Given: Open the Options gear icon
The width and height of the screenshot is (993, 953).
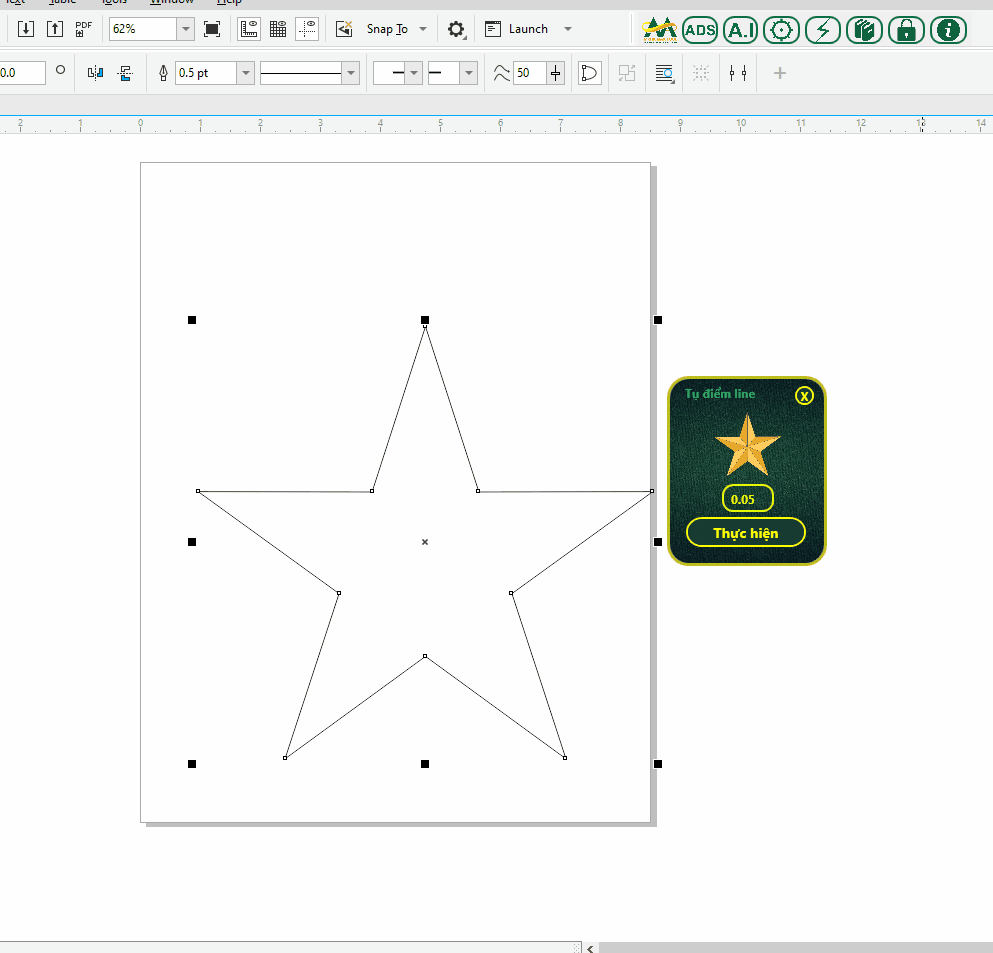Looking at the screenshot, I should coord(456,29).
